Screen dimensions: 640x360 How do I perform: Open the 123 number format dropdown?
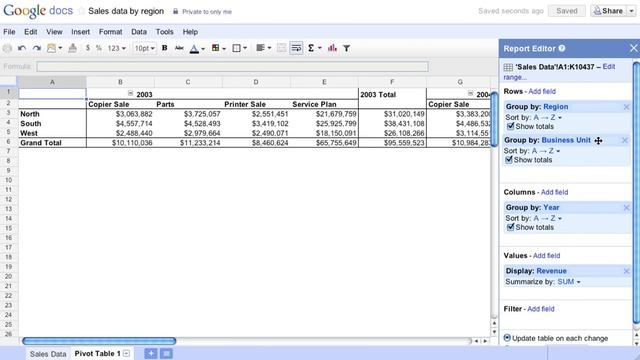point(117,48)
